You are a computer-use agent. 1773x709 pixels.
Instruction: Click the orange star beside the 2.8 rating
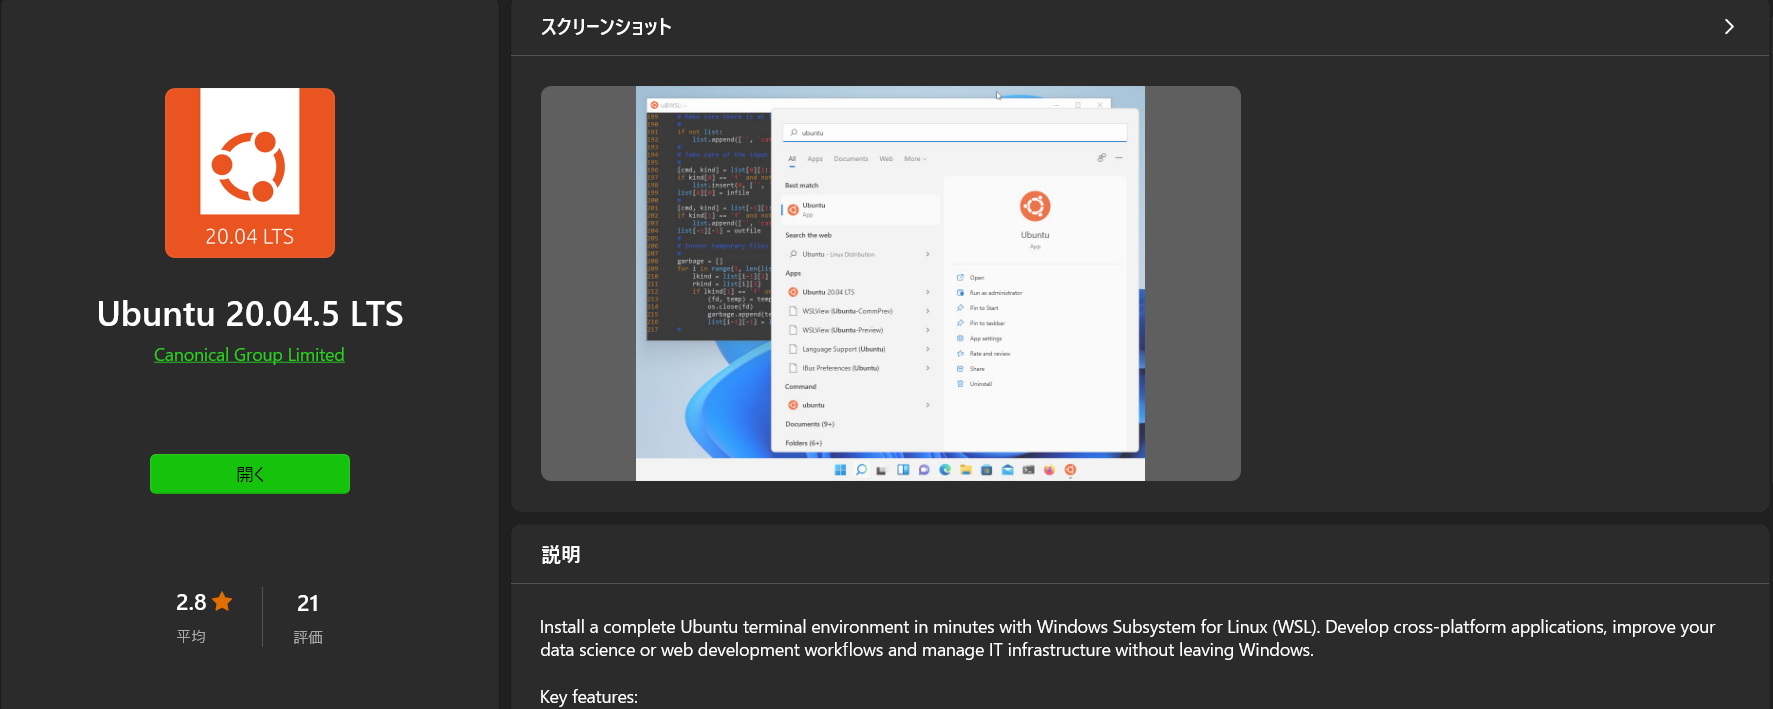pos(222,601)
